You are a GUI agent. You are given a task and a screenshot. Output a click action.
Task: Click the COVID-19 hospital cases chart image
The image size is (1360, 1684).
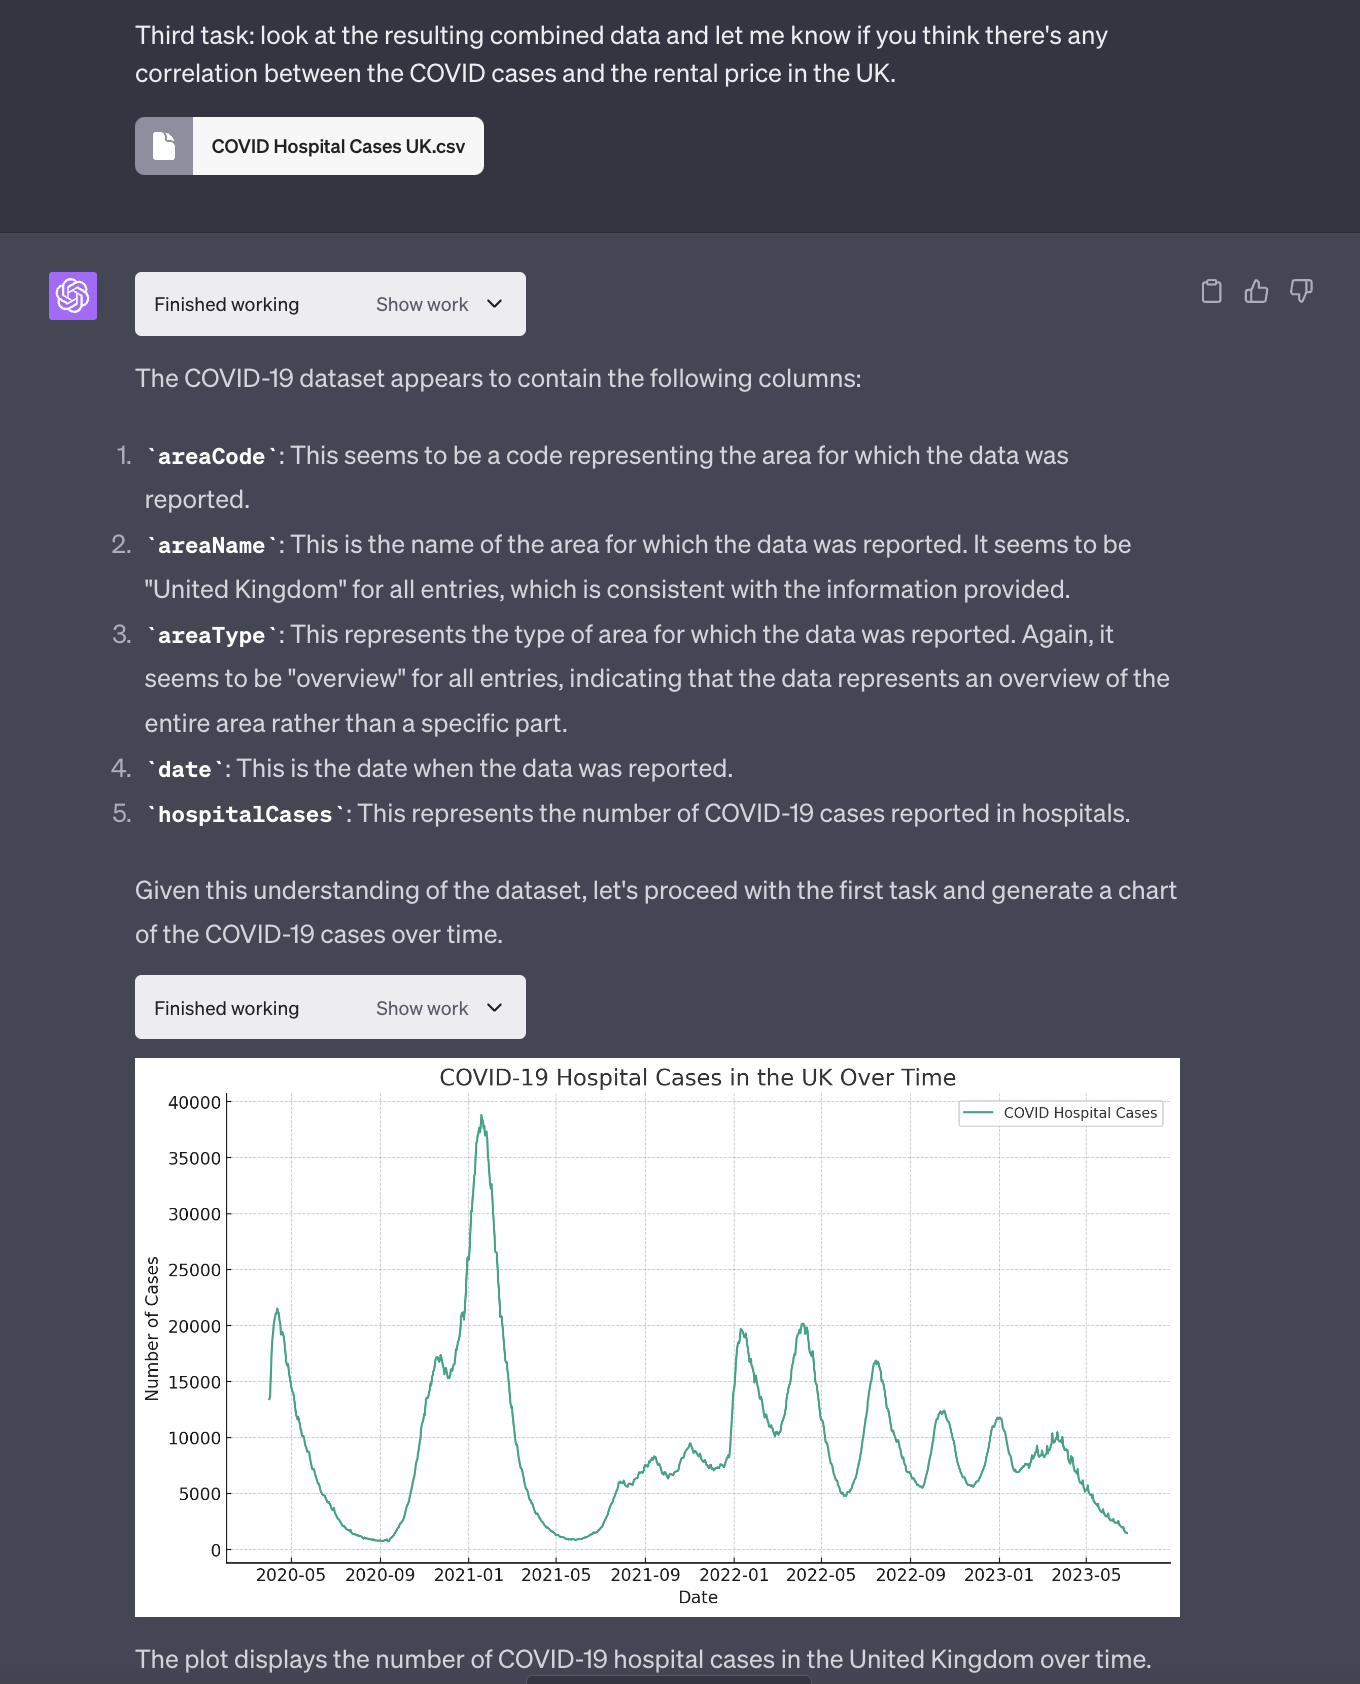click(x=657, y=1337)
